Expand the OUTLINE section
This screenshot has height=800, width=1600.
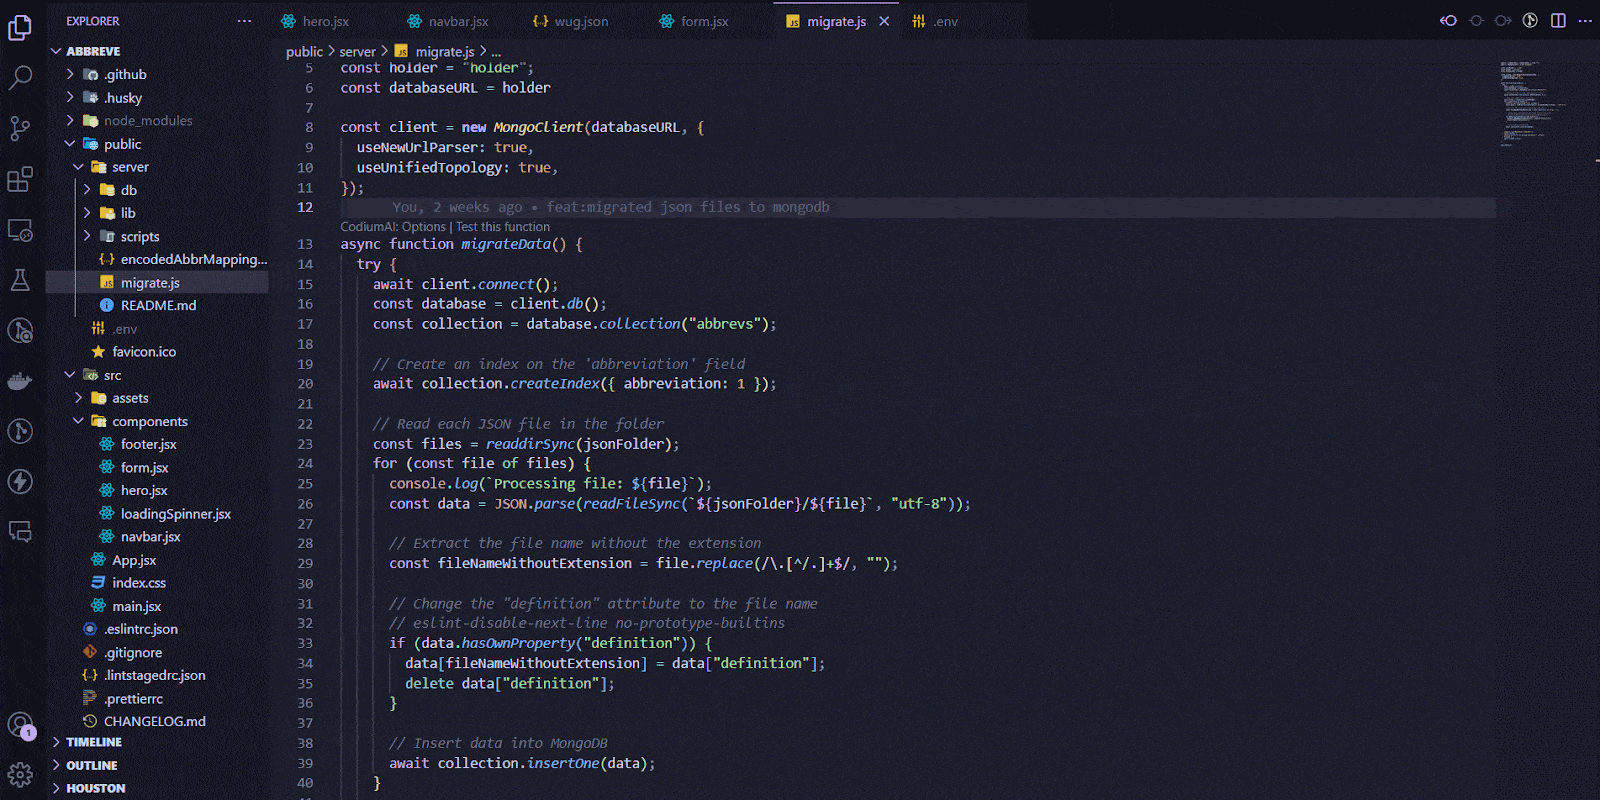[92, 765]
